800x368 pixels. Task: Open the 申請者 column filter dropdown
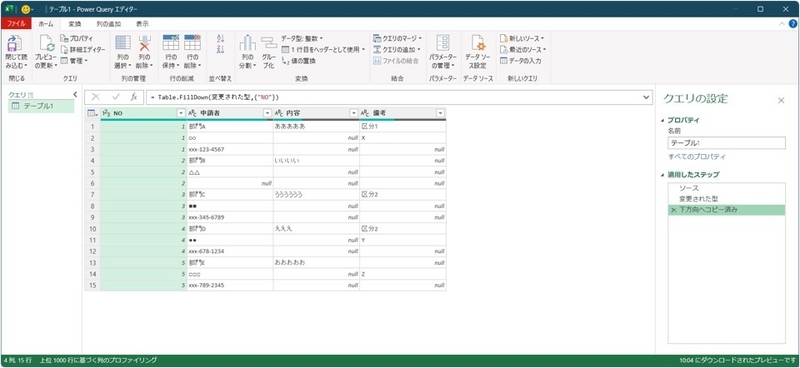point(267,113)
